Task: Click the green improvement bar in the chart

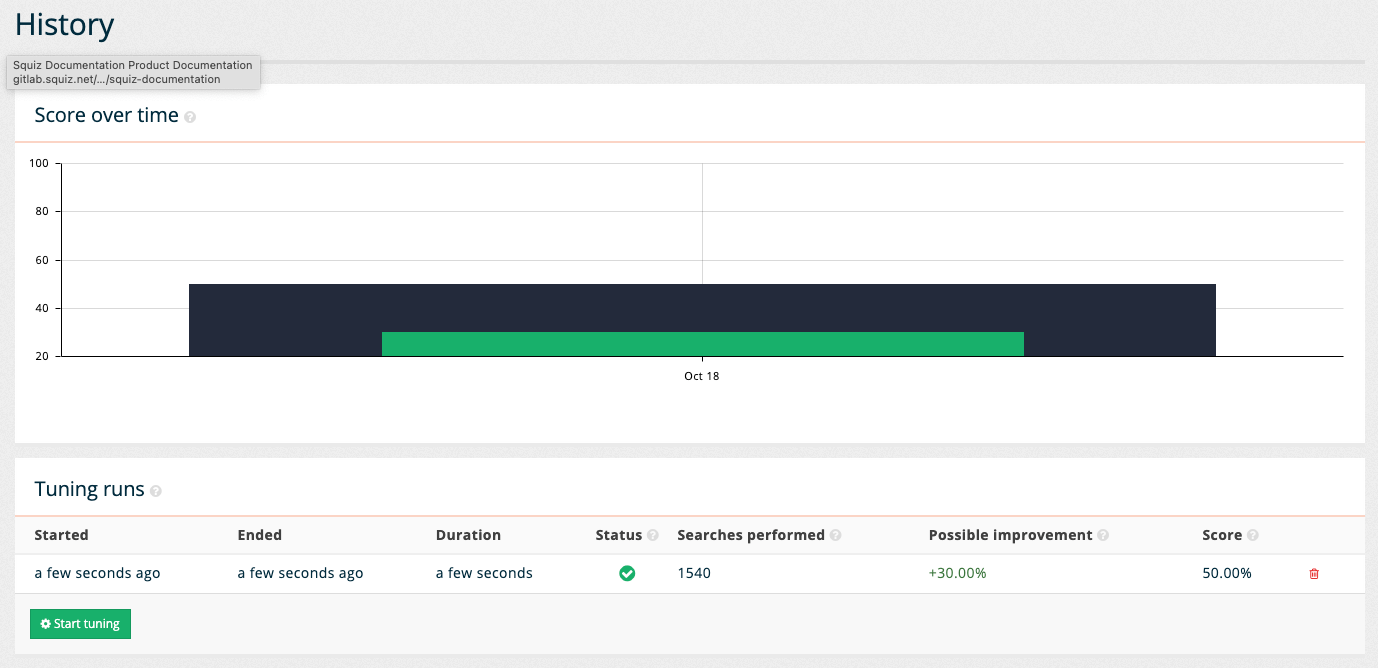Action: click(x=702, y=344)
